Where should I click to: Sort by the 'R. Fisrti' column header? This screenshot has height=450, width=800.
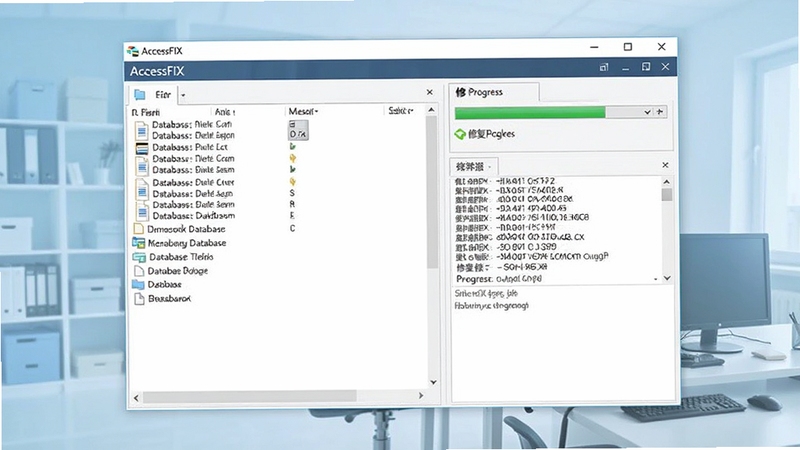(146, 112)
